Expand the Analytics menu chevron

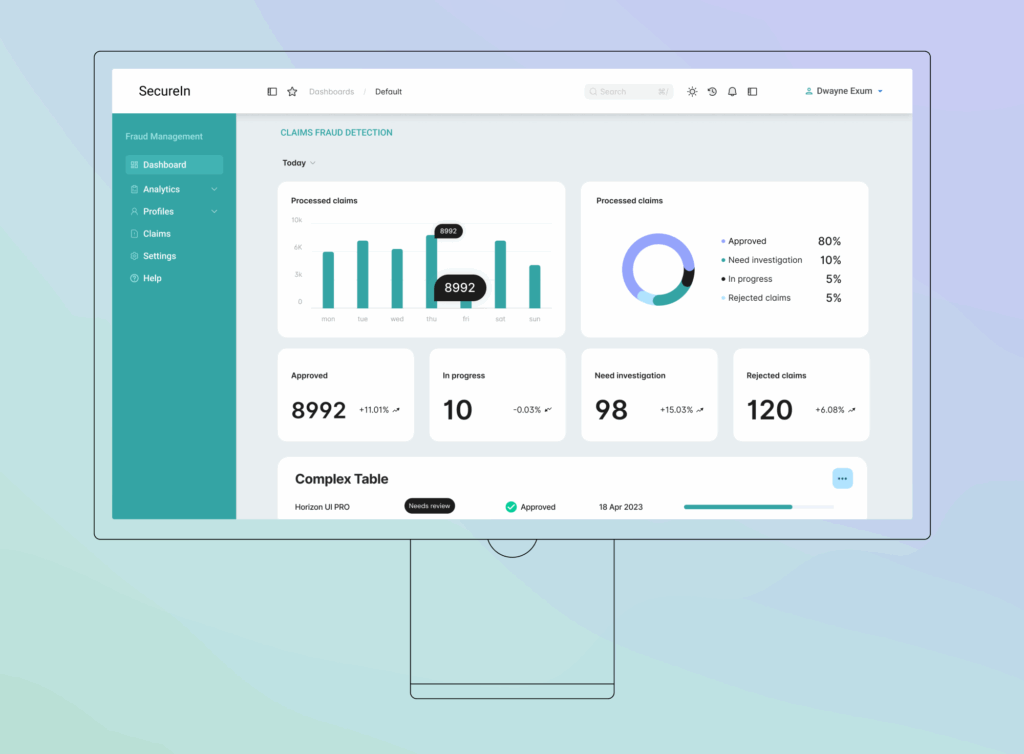coord(214,189)
